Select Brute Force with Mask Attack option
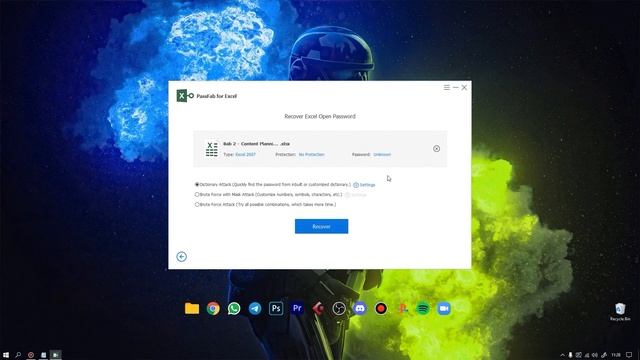 [197, 194]
